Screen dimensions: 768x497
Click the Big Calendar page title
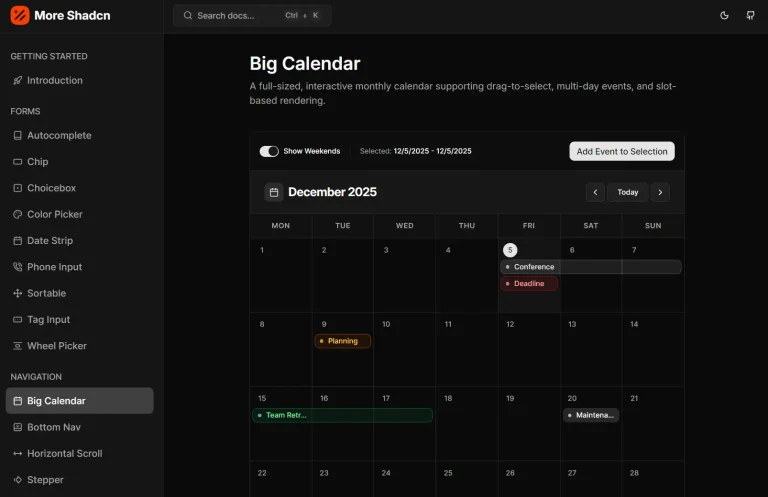305,64
